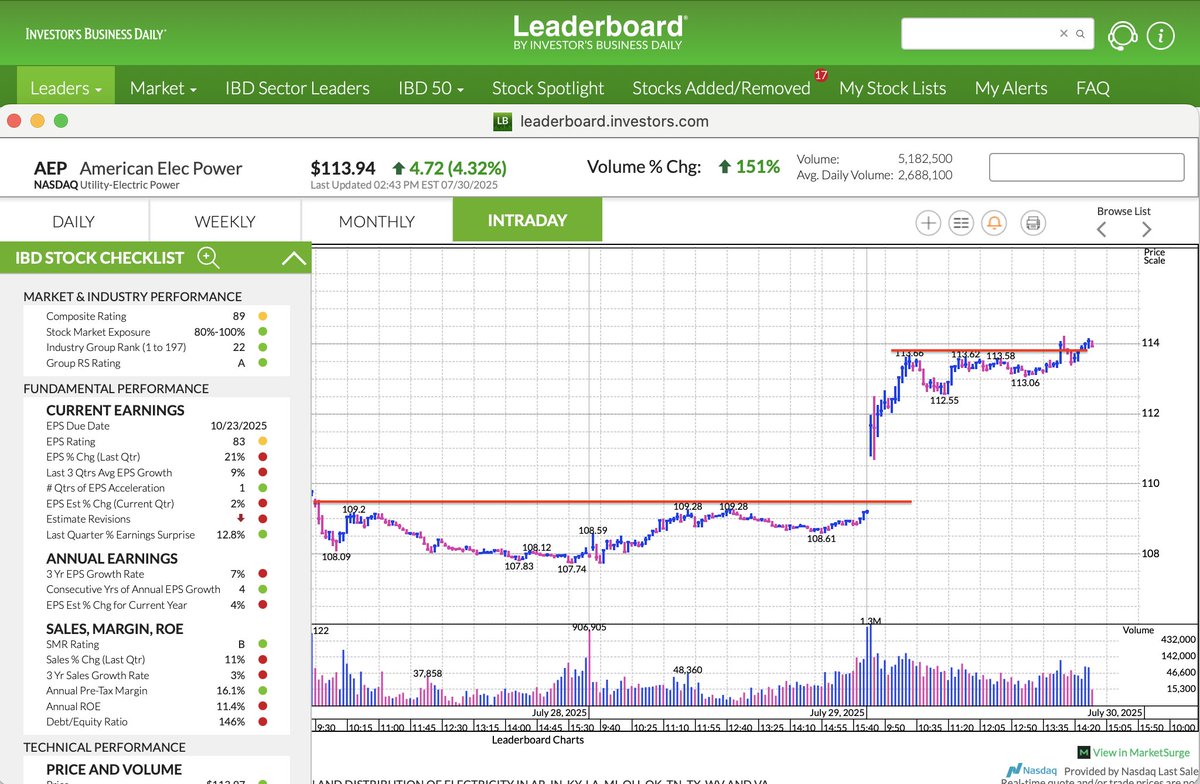
Task: Collapse the IBD Stock Checklist panel
Action: [x=294, y=258]
